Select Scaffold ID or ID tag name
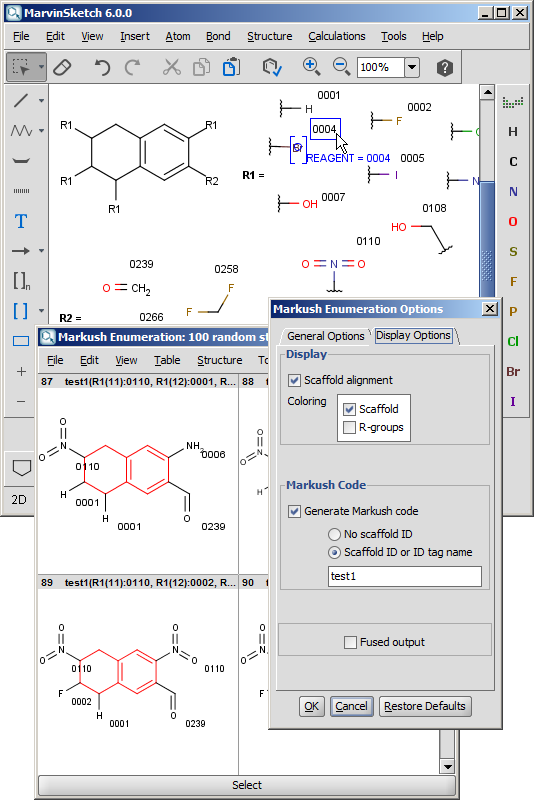 334,552
